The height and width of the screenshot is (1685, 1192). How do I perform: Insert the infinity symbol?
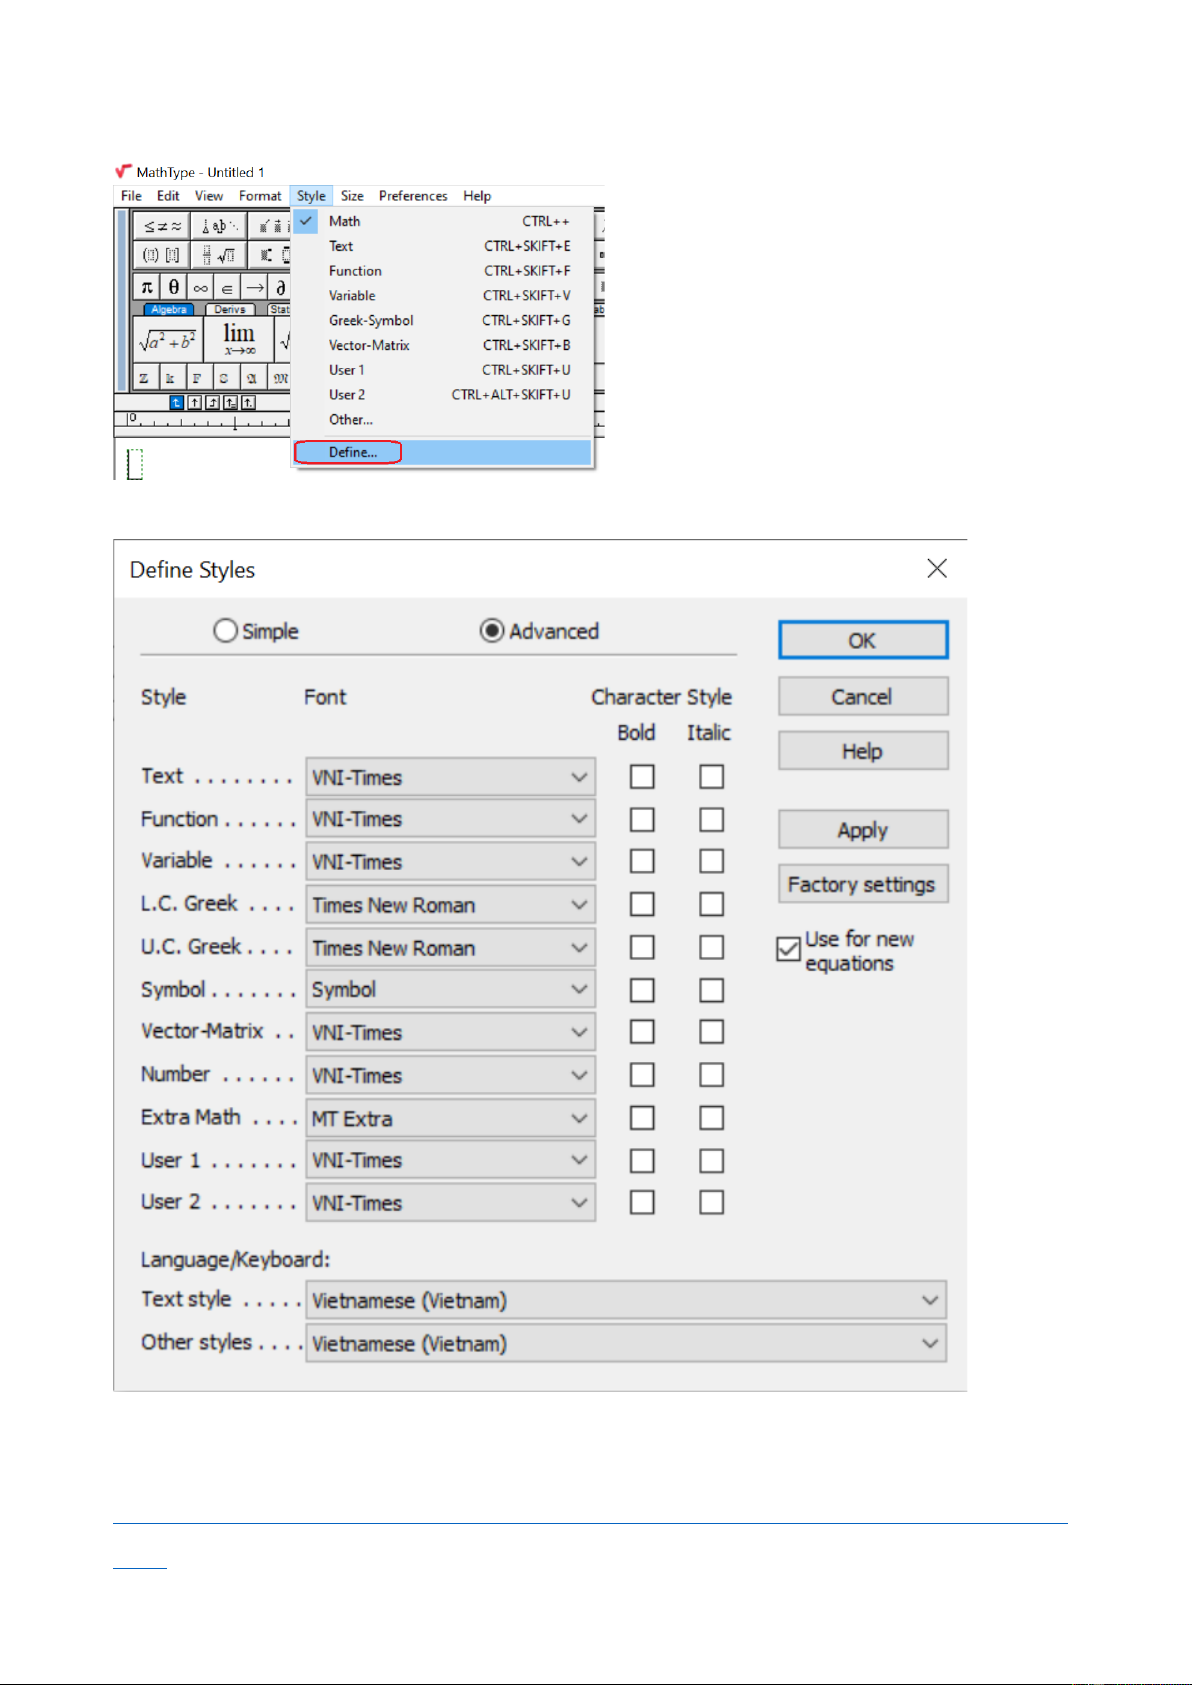click(201, 288)
